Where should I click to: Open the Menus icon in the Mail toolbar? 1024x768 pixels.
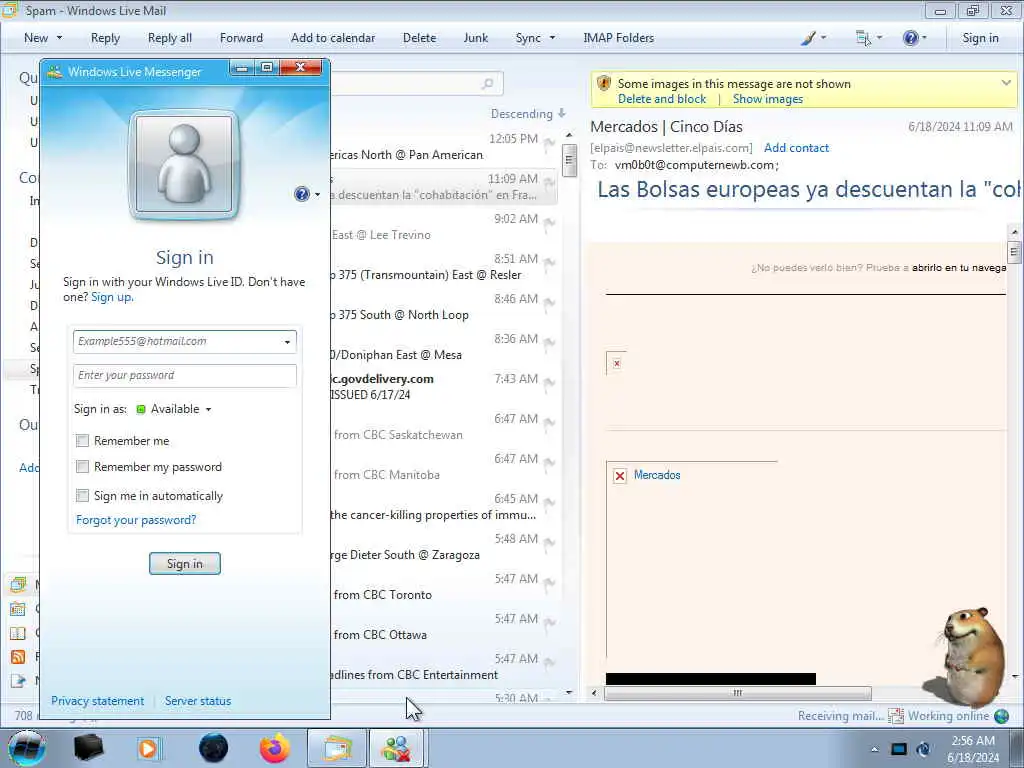863,38
